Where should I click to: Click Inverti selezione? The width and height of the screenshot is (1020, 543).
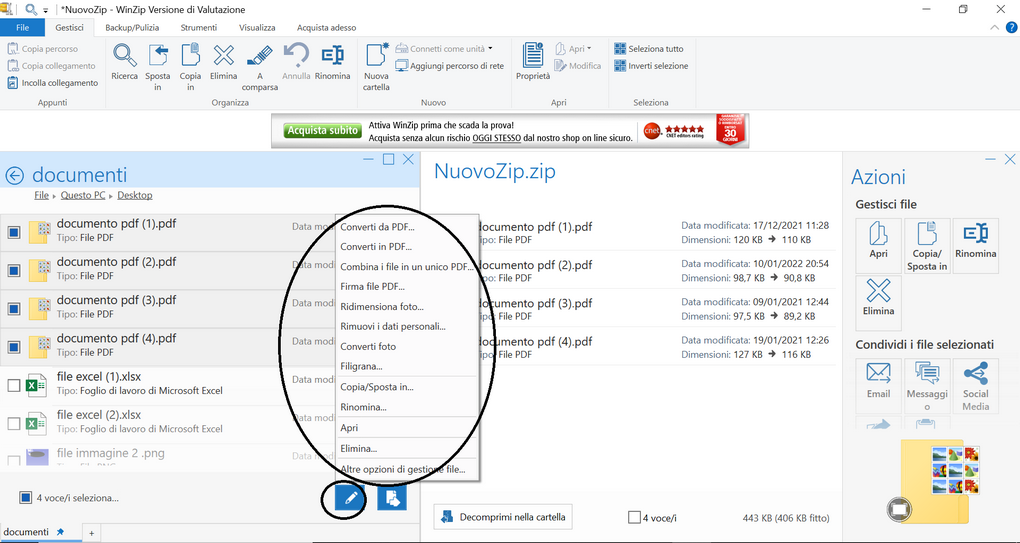point(651,66)
